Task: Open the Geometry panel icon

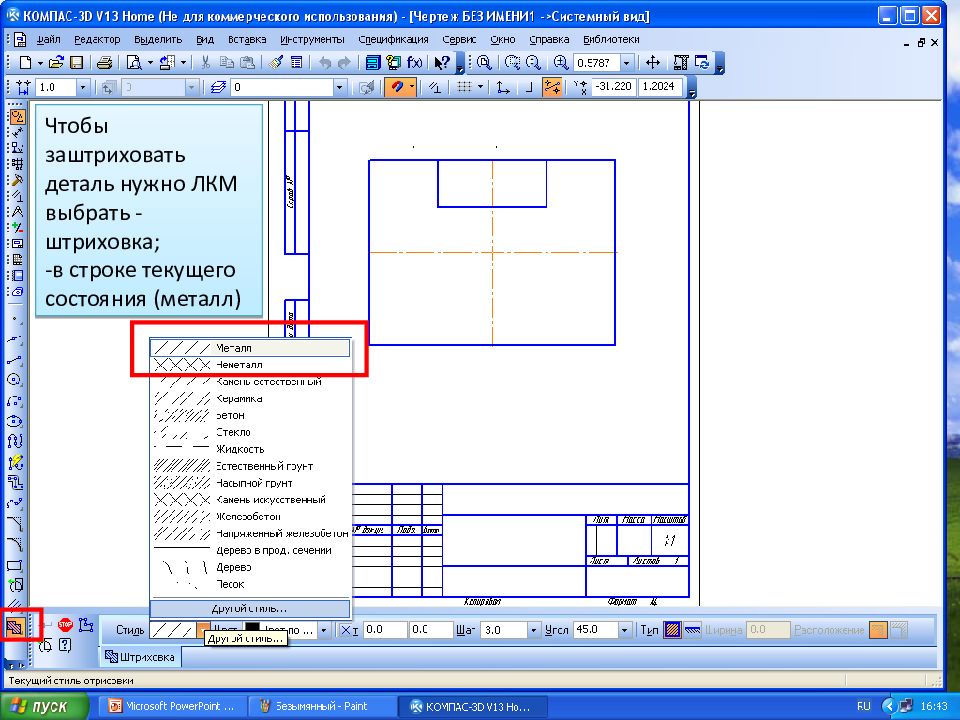Action: point(17,116)
